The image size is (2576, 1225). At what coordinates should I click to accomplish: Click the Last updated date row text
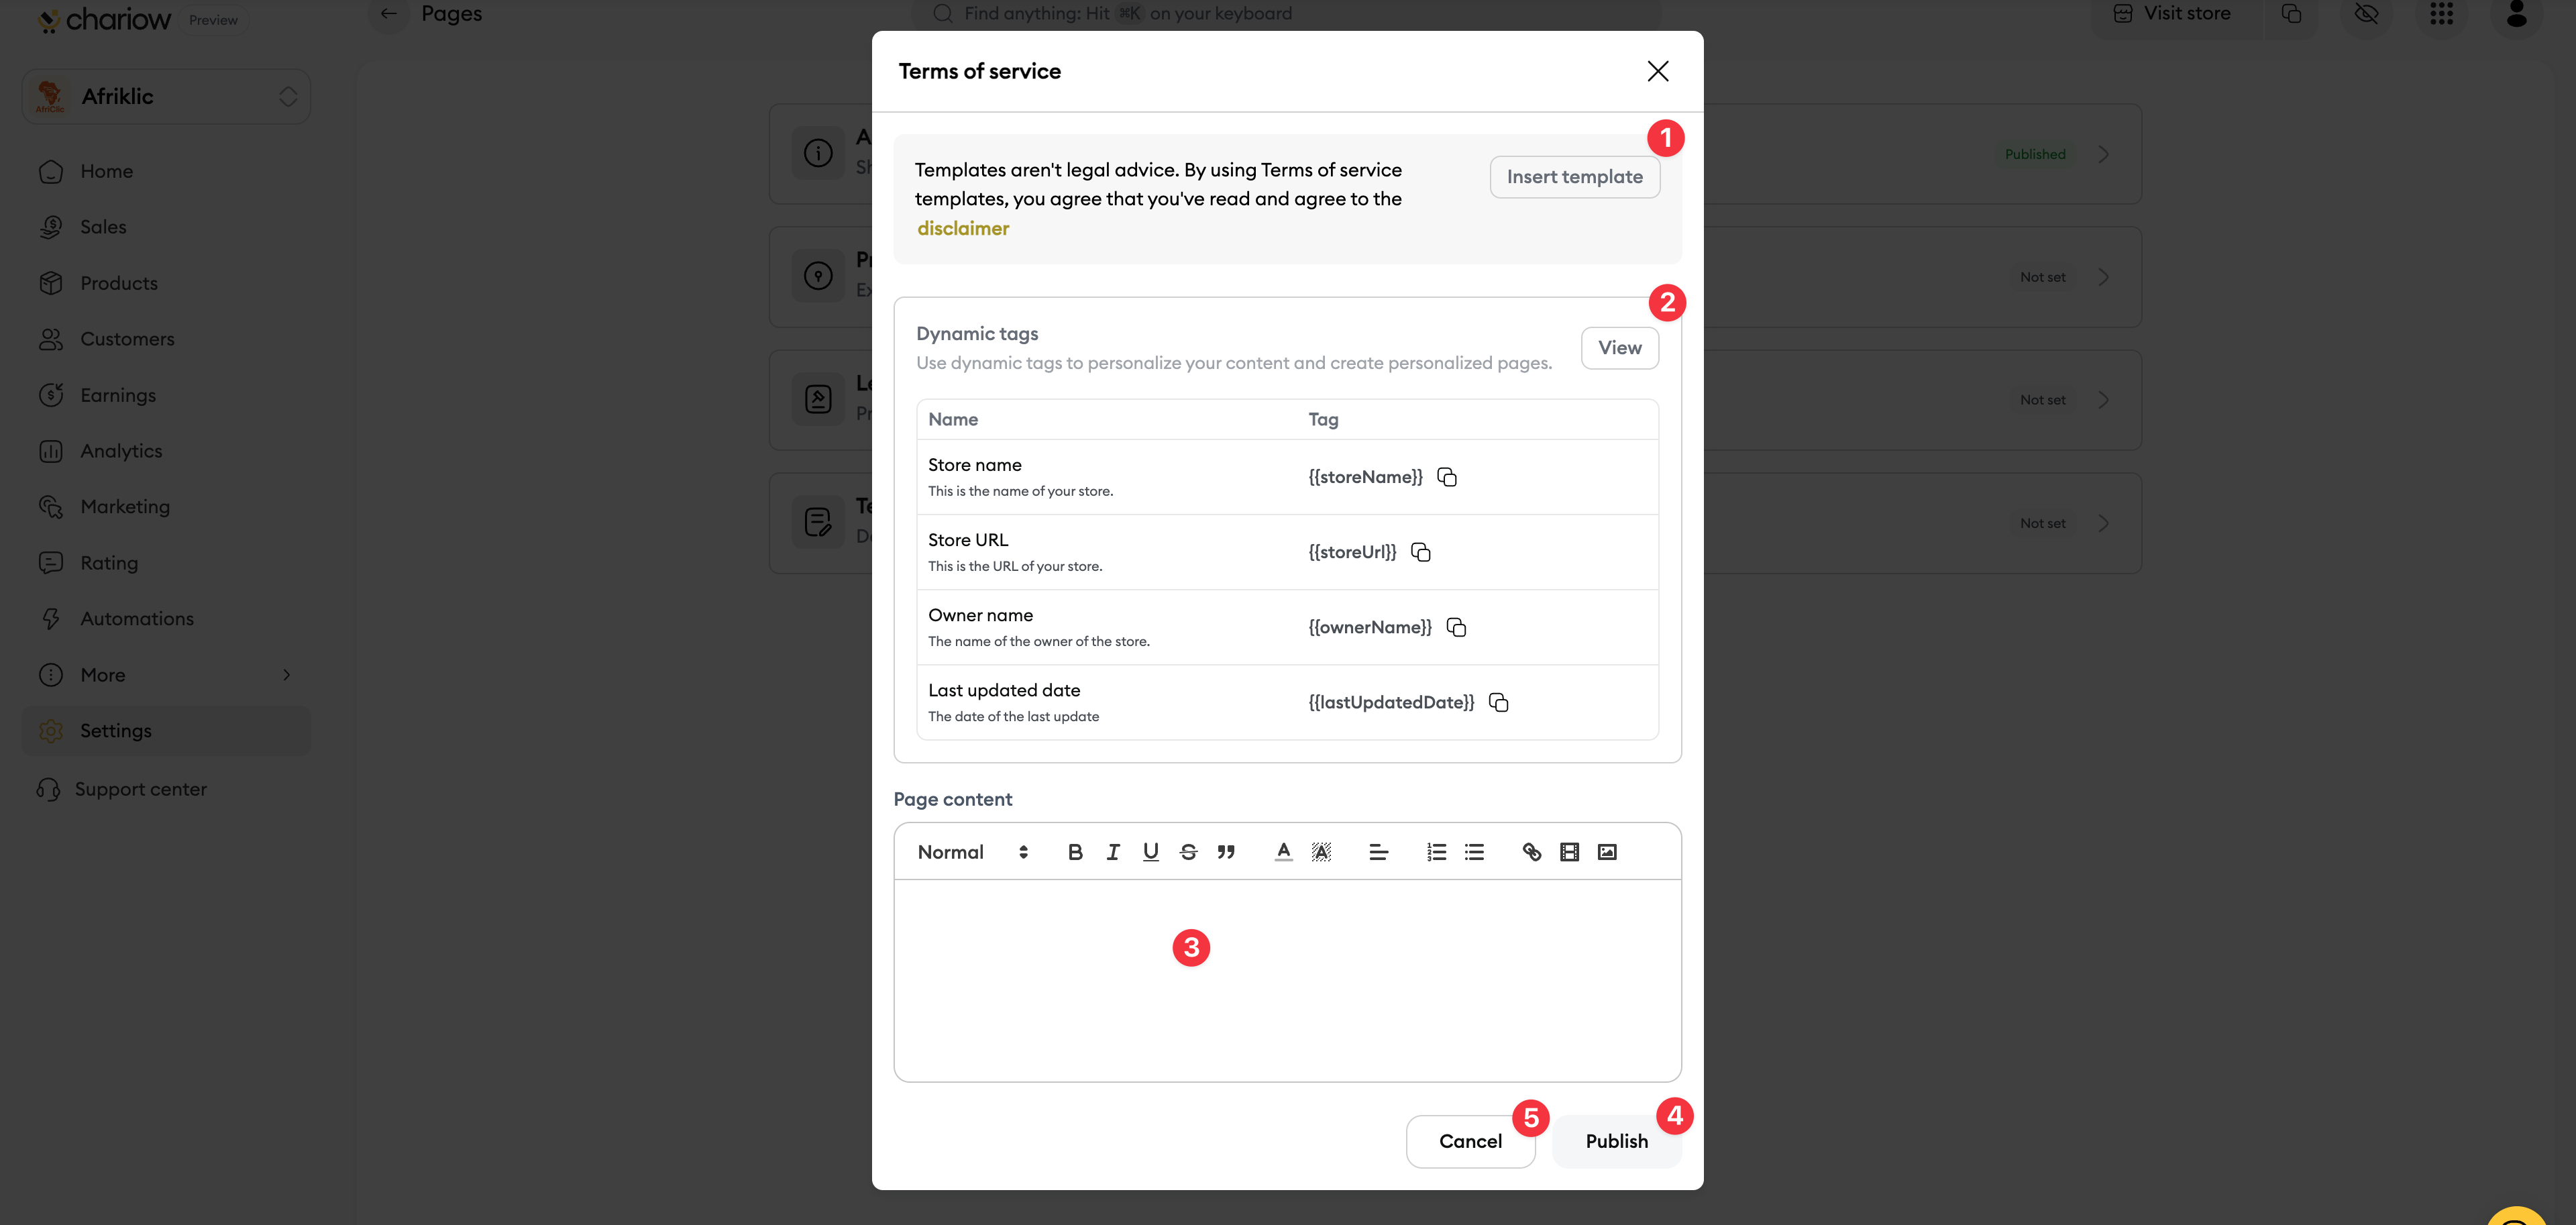(x=1004, y=690)
